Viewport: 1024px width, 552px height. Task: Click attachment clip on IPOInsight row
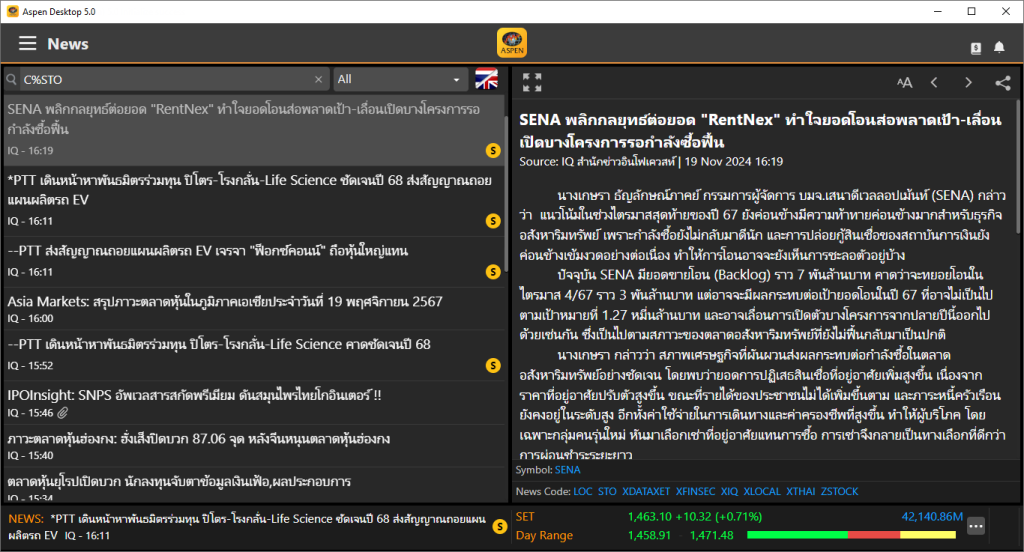point(63,413)
